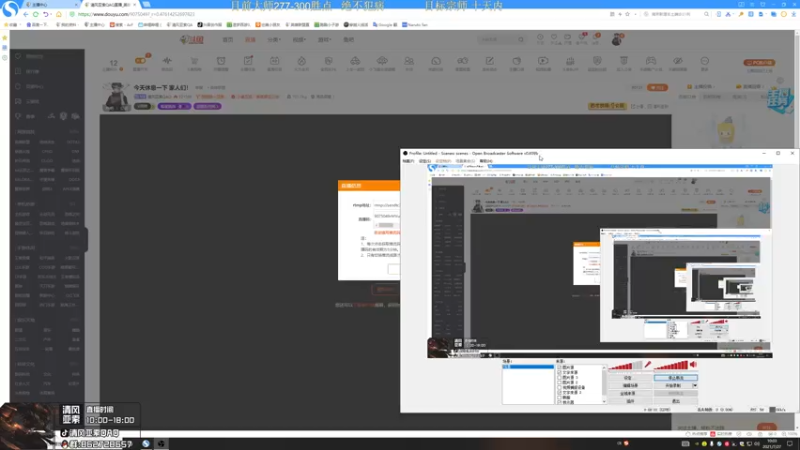Viewport: 800px width, 450px height.
Task: Open Sogou browser icon on the taskbar
Action: (x=146, y=443)
